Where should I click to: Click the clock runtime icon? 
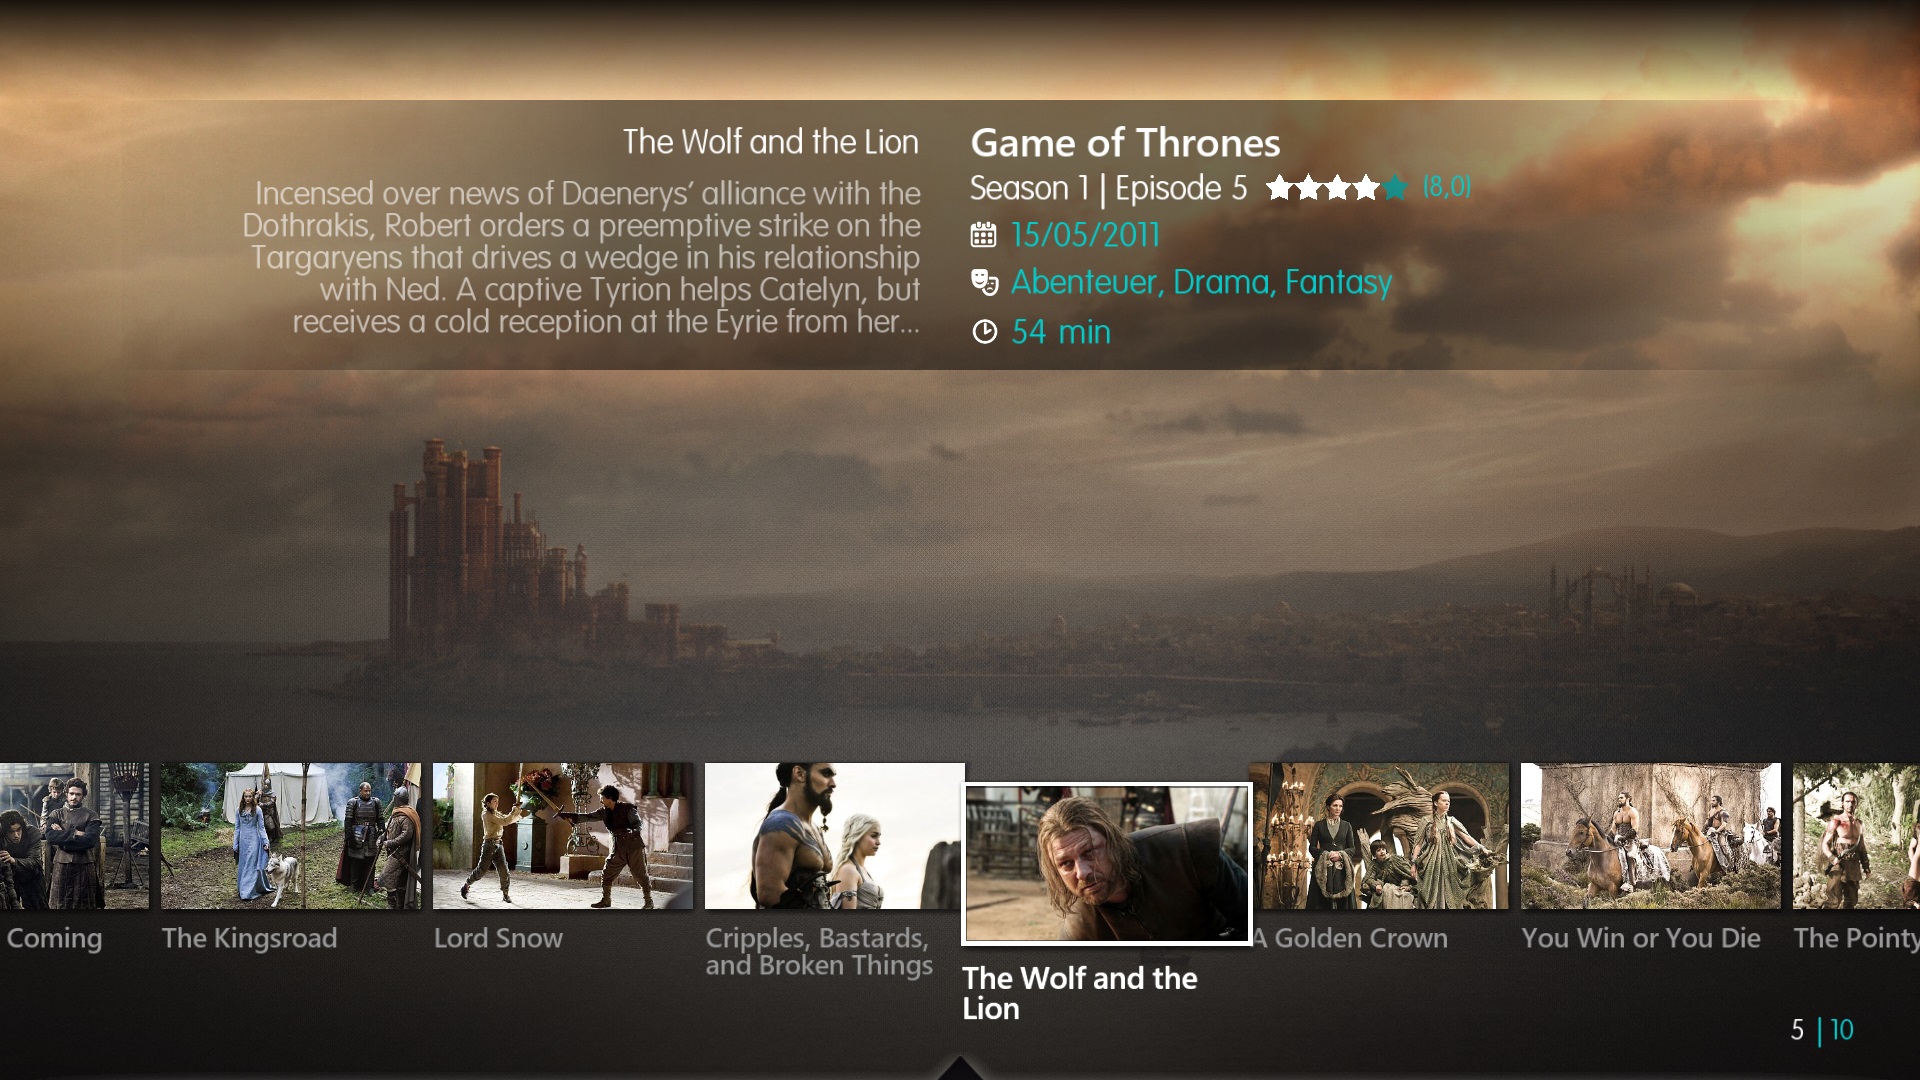pyautogui.click(x=985, y=332)
